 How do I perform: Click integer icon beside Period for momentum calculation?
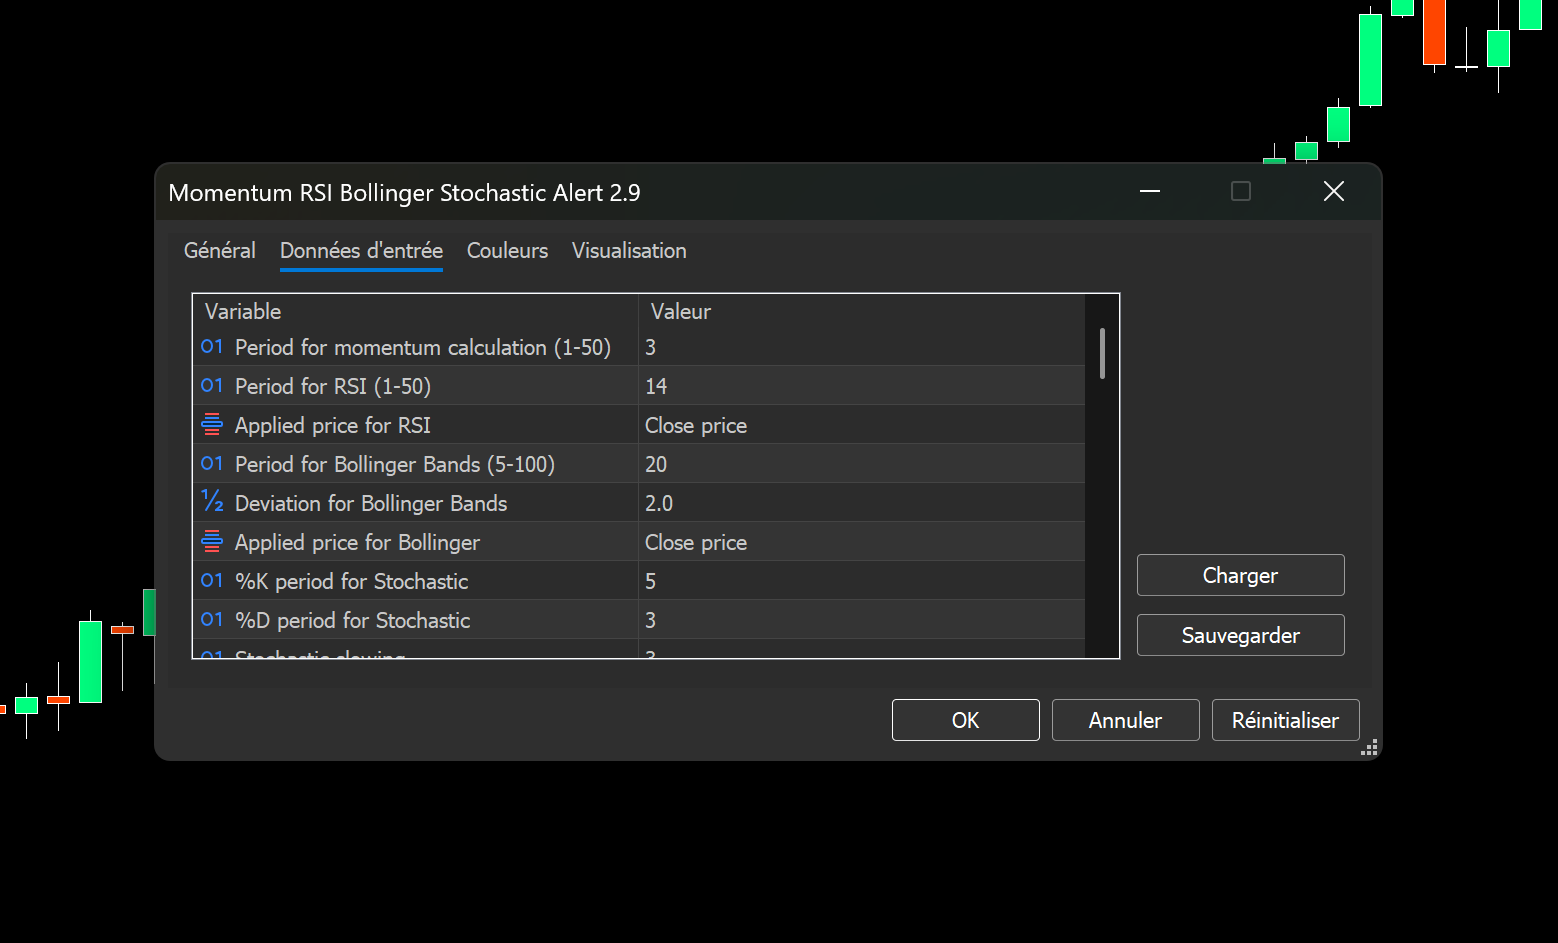click(211, 347)
